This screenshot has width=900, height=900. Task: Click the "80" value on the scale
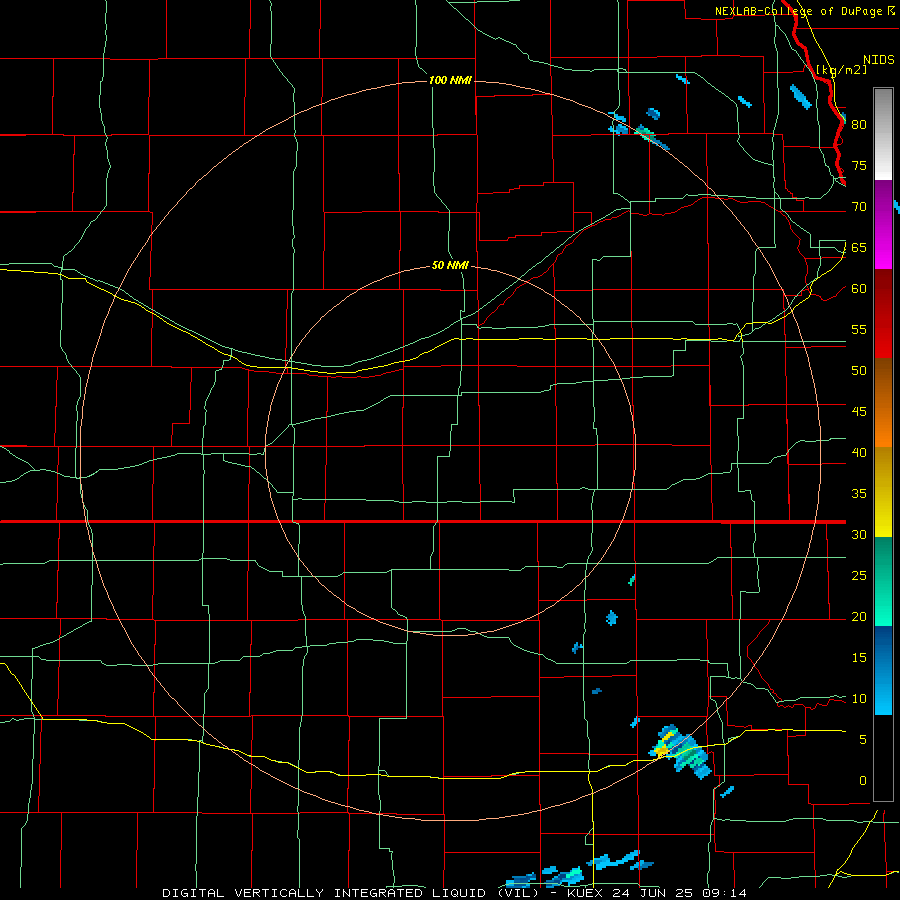859,125
